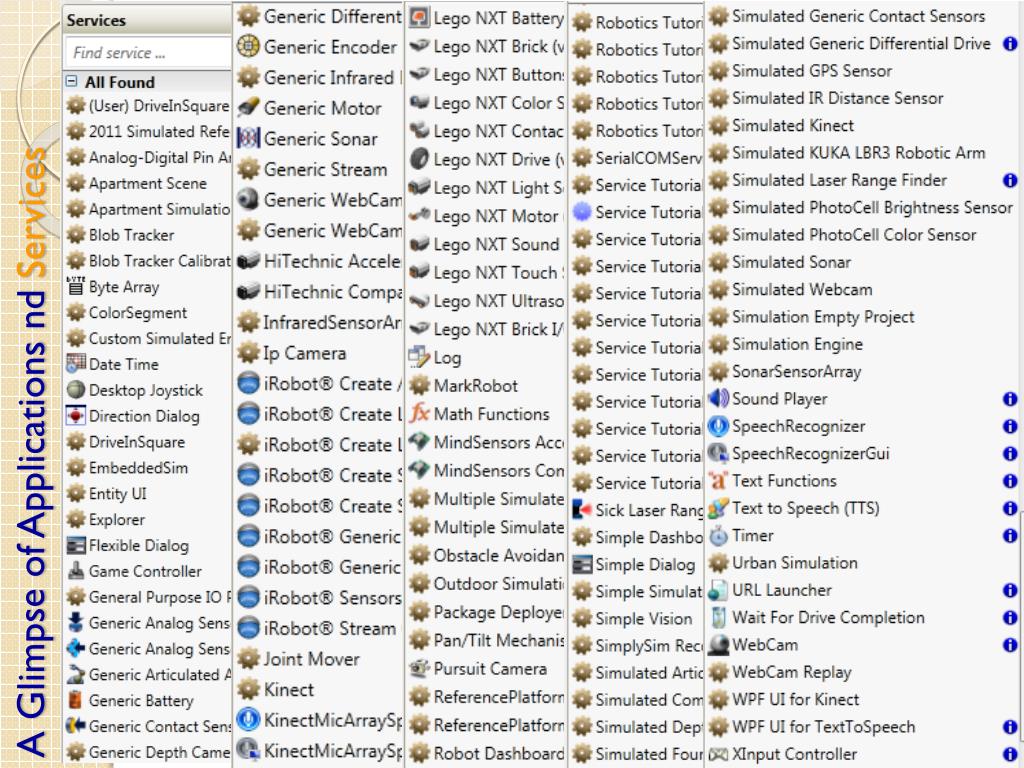Image resolution: width=1024 pixels, height=768 pixels.
Task: Click the Direction Dialog icon
Action: pos(76,416)
